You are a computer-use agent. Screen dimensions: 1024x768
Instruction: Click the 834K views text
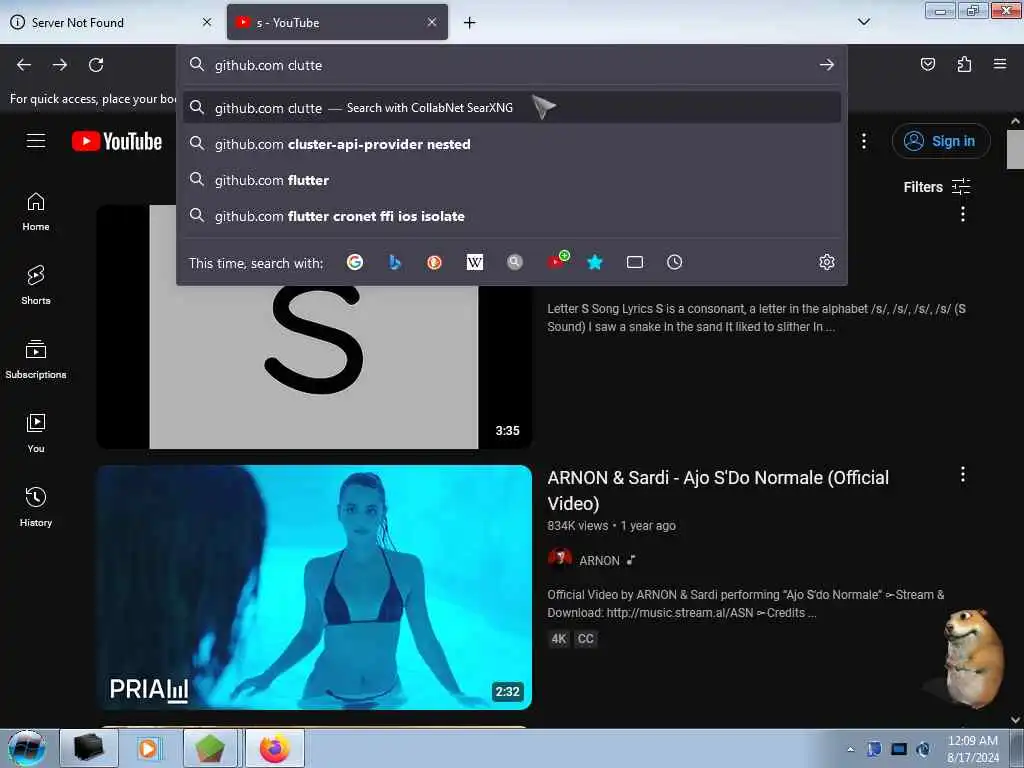click(x=577, y=526)
